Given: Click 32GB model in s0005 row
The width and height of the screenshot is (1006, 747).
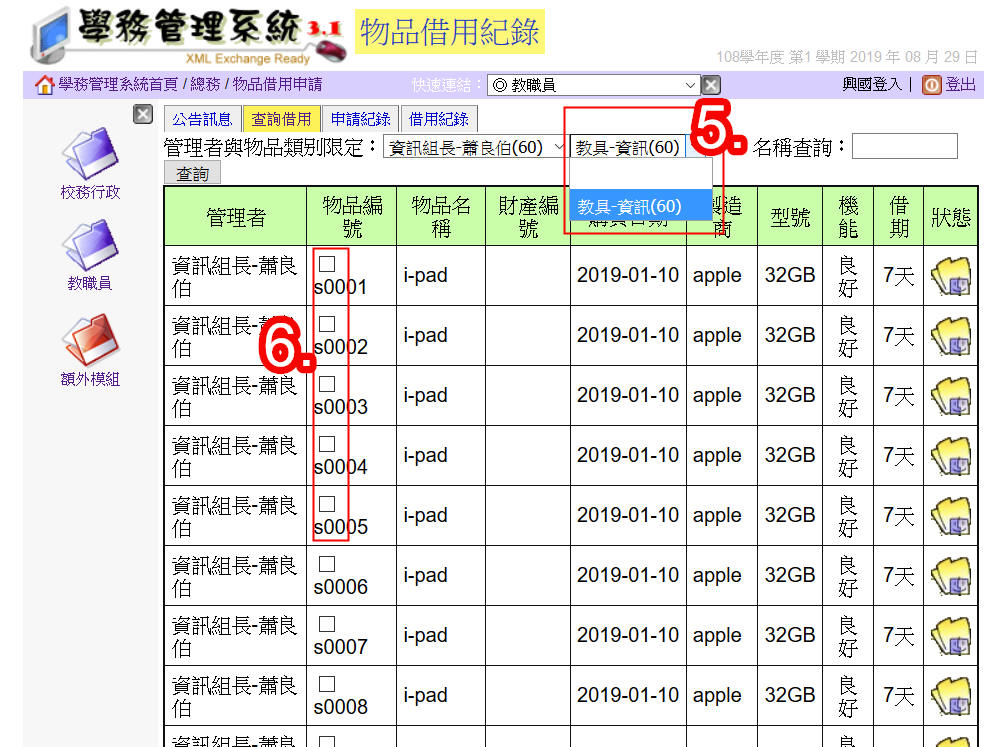Looking at the screenshot, I should [790, 515].
